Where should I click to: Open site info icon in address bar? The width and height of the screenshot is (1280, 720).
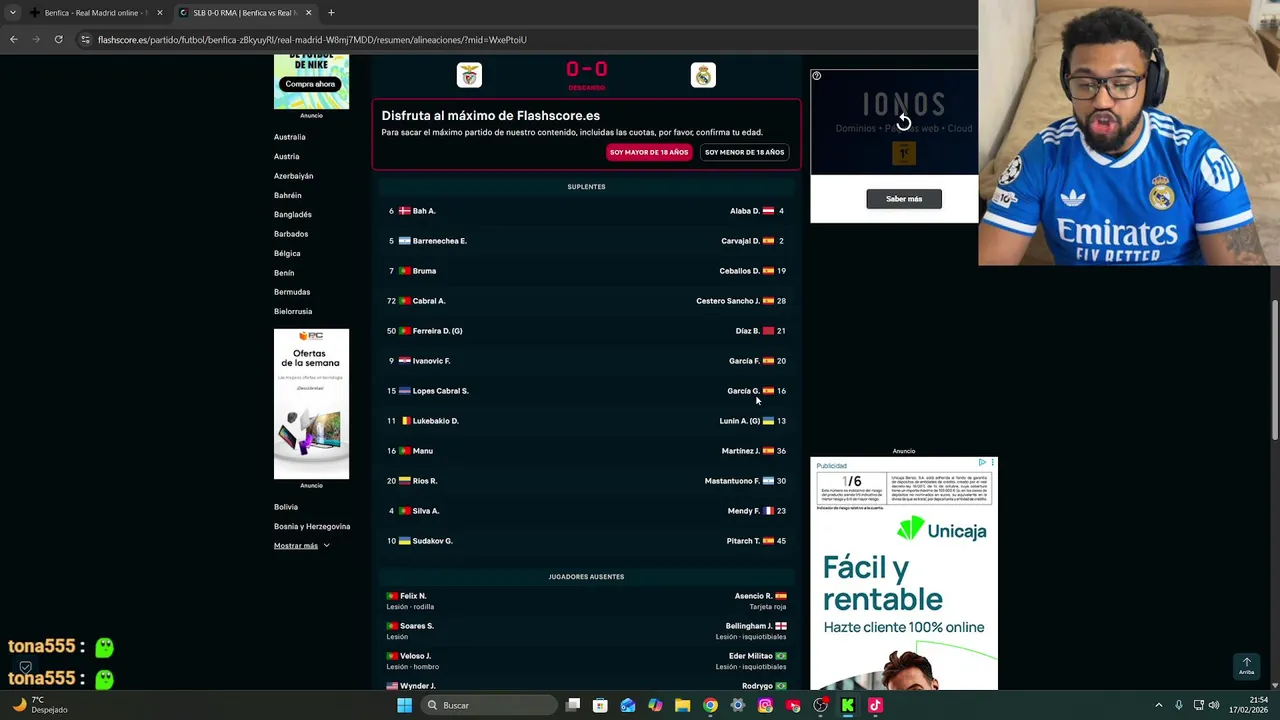point(85,40)
